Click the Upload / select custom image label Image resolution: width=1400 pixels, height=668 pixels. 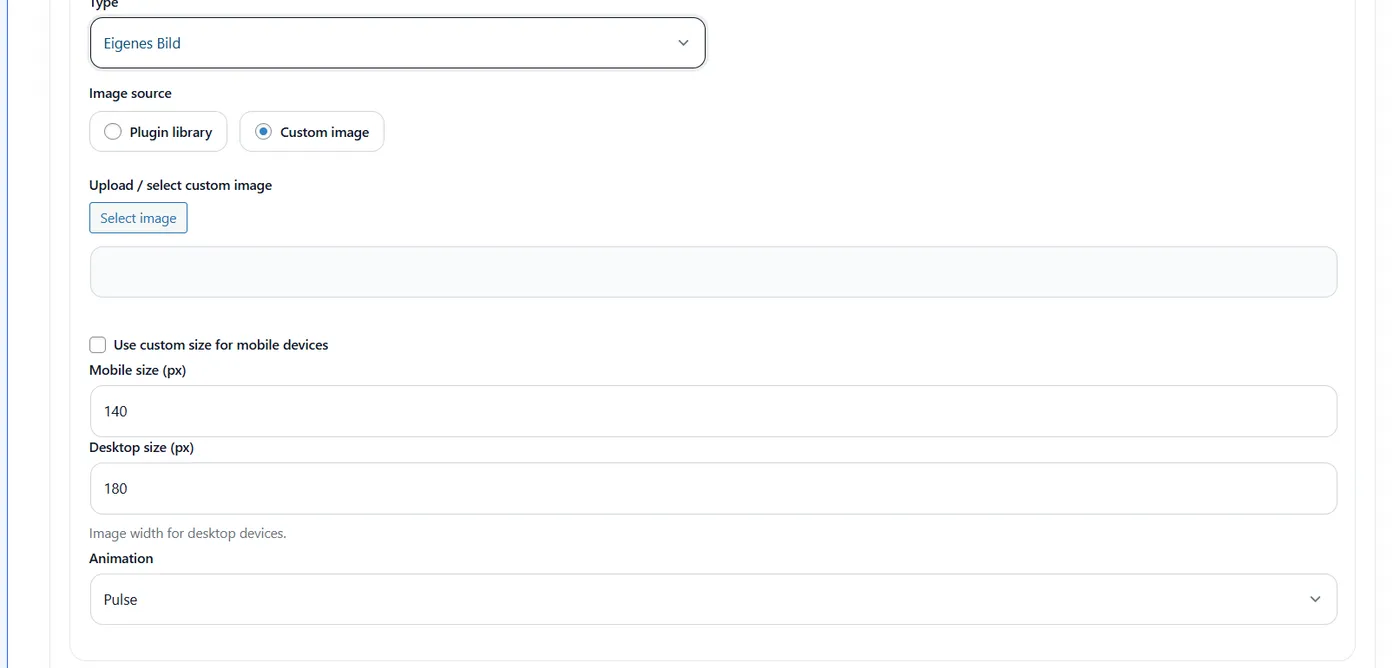click(x=180, y=185)
